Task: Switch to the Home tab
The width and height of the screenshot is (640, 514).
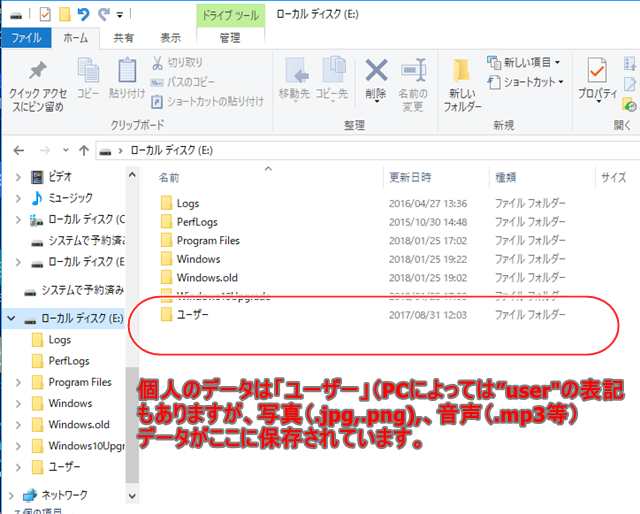Action: tap(76, 38)
